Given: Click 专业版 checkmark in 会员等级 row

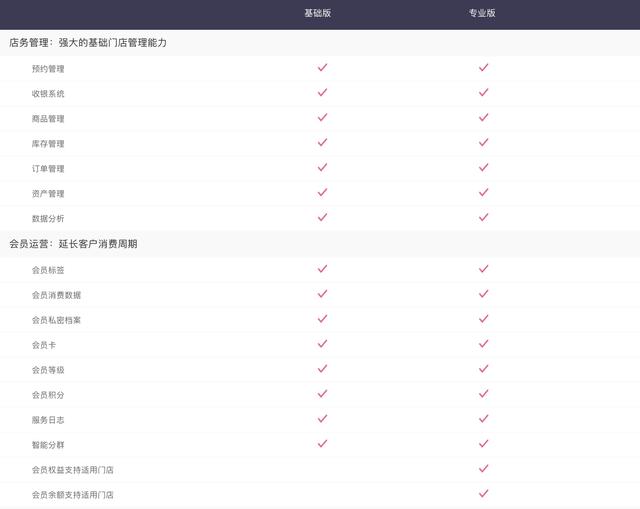Looking at the screenshot, I should 484,368.
